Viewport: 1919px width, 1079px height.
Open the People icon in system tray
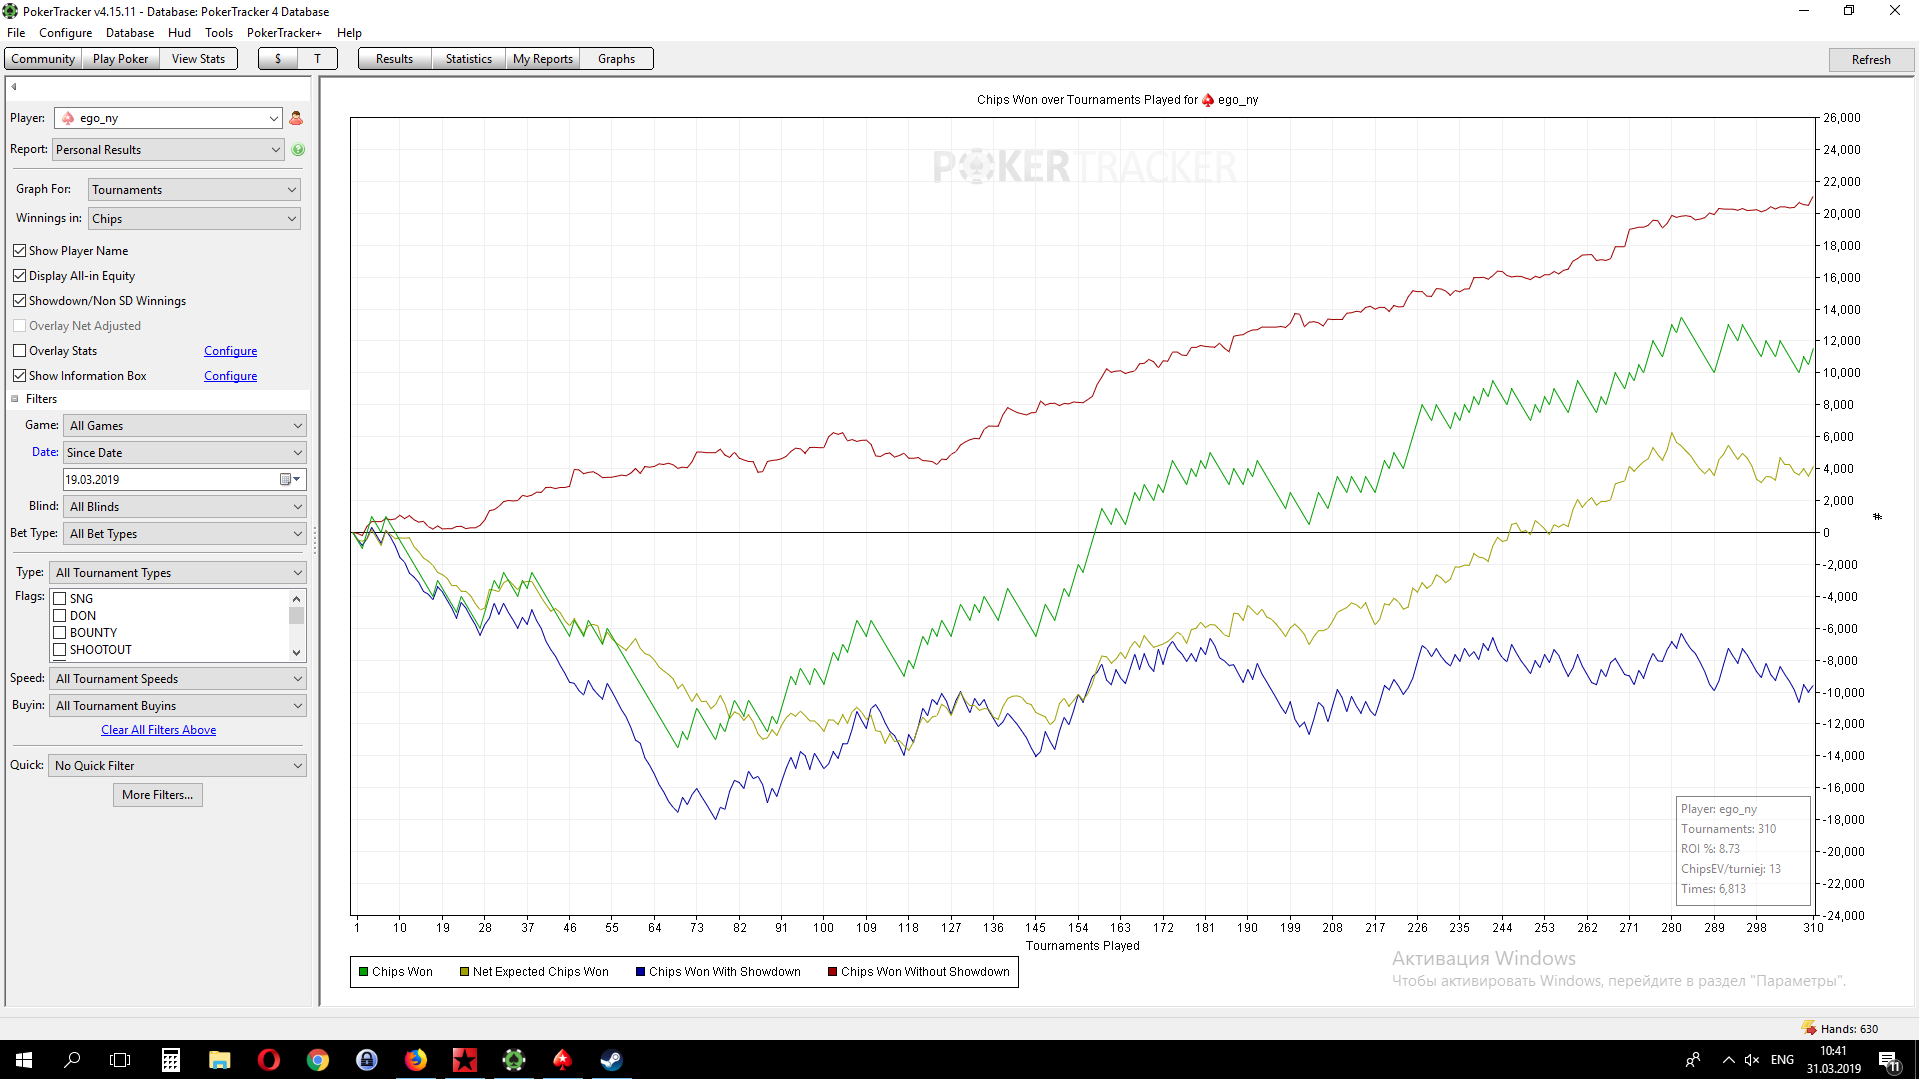pyautogui.click(x=1693, y=1060)
